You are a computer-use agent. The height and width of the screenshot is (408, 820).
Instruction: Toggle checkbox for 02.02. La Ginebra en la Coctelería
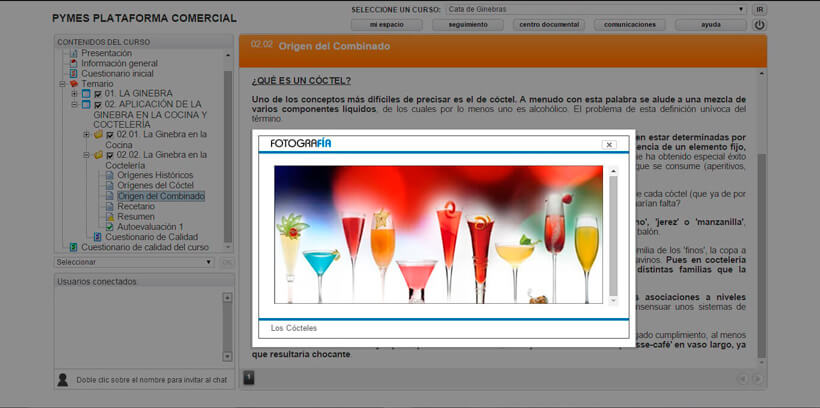pyautogui.click(x=110, y=155)
